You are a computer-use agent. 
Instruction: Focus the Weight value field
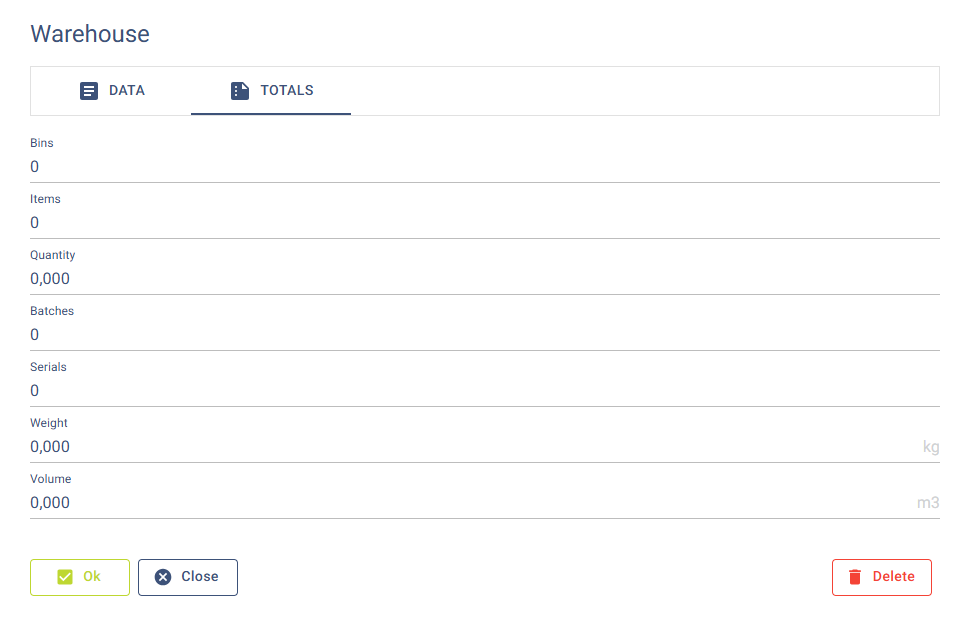click(470, 447)
